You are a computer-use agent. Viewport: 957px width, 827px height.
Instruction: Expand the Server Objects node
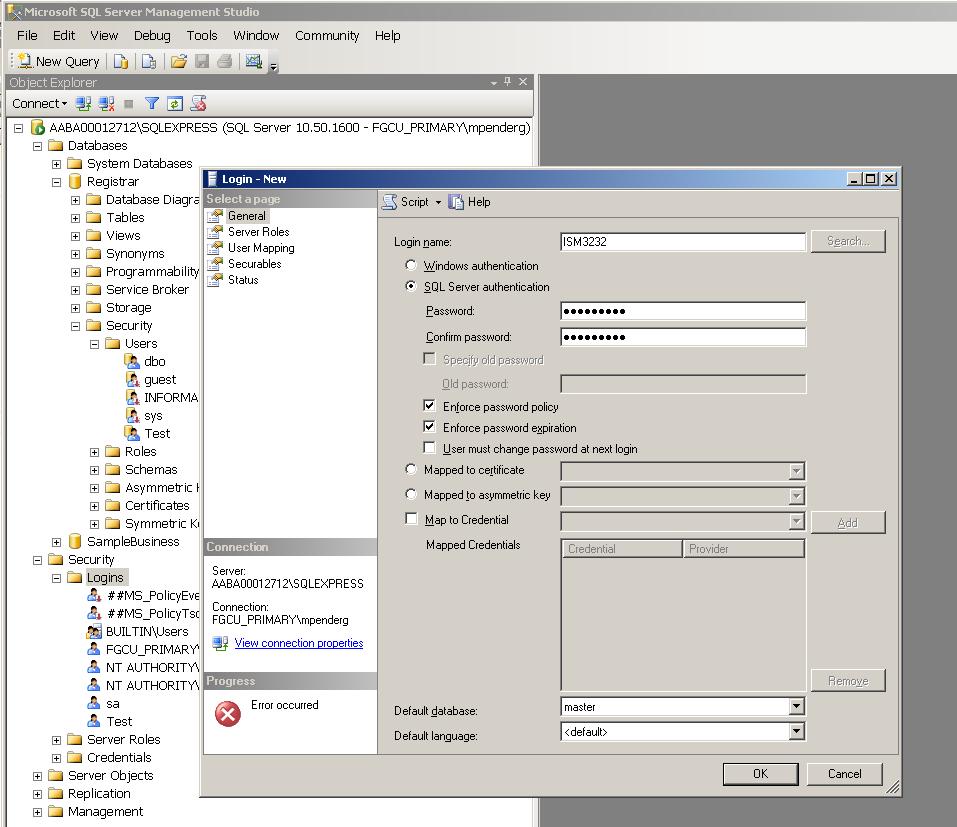coord(37,776)
